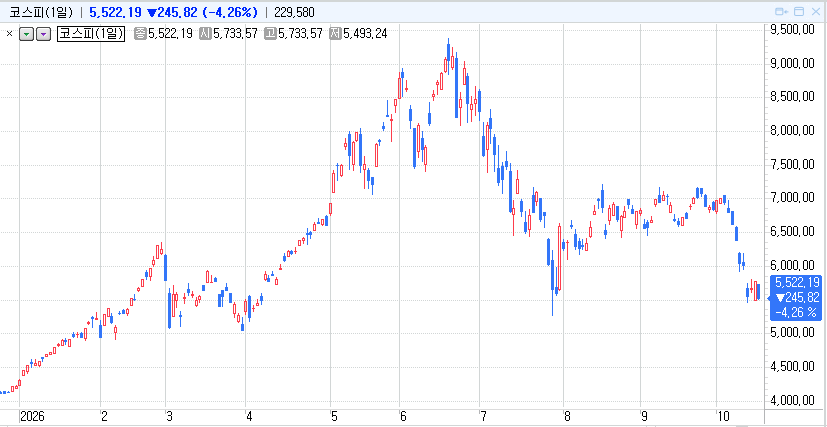This screenshot has width=827, height=427.
Task: Click the volume value 229,580
Action: pyautogui.click(x=294, y=12)
